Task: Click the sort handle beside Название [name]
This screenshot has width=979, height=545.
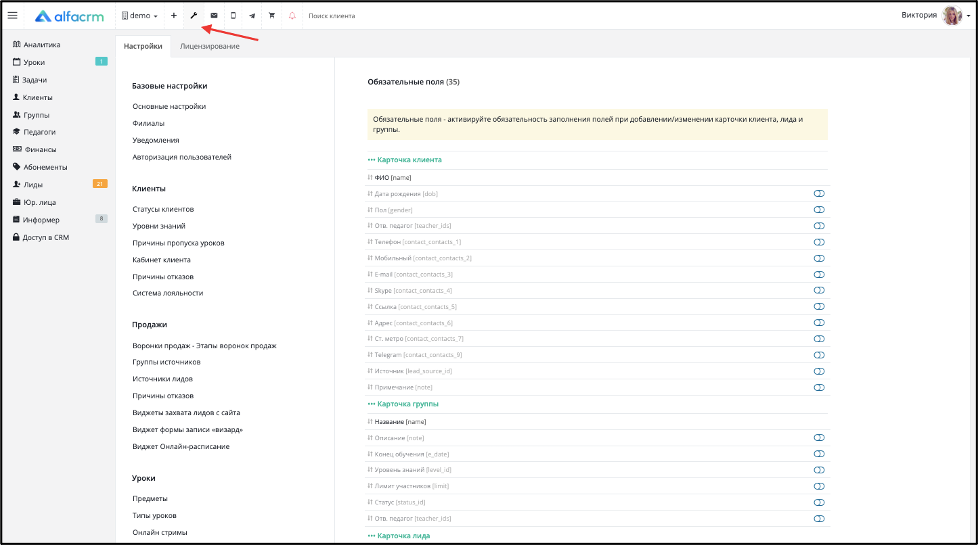Action: pos(370,421)
